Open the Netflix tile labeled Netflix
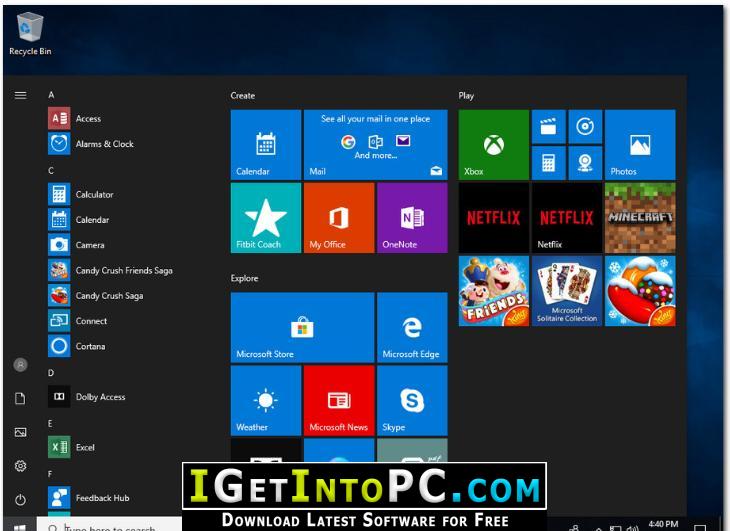This screenshot has width=730, height=531. click(567, 218)
